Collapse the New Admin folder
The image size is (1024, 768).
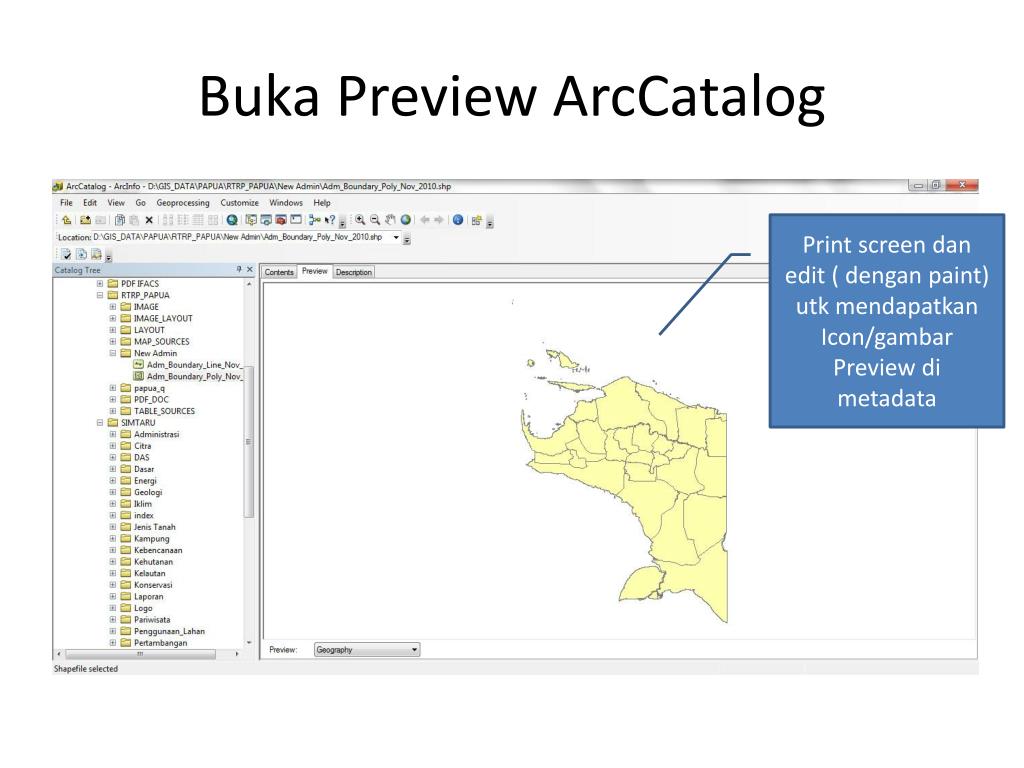[112, 353]
